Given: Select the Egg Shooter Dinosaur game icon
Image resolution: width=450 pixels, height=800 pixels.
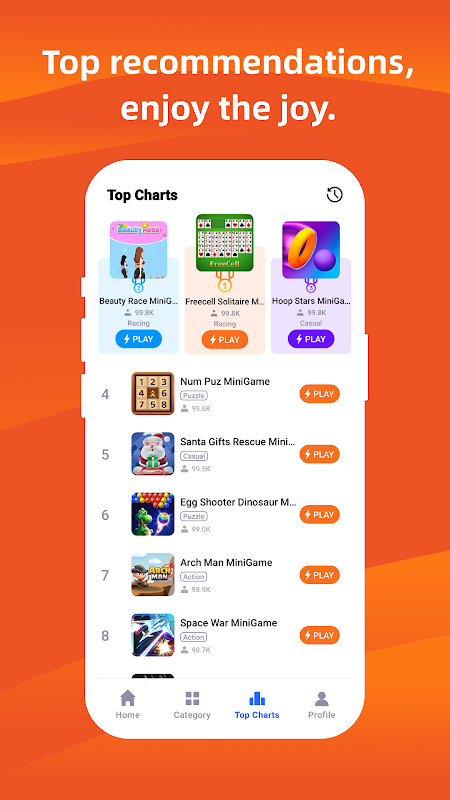Looking at the screenshot, I should [153, 514].
